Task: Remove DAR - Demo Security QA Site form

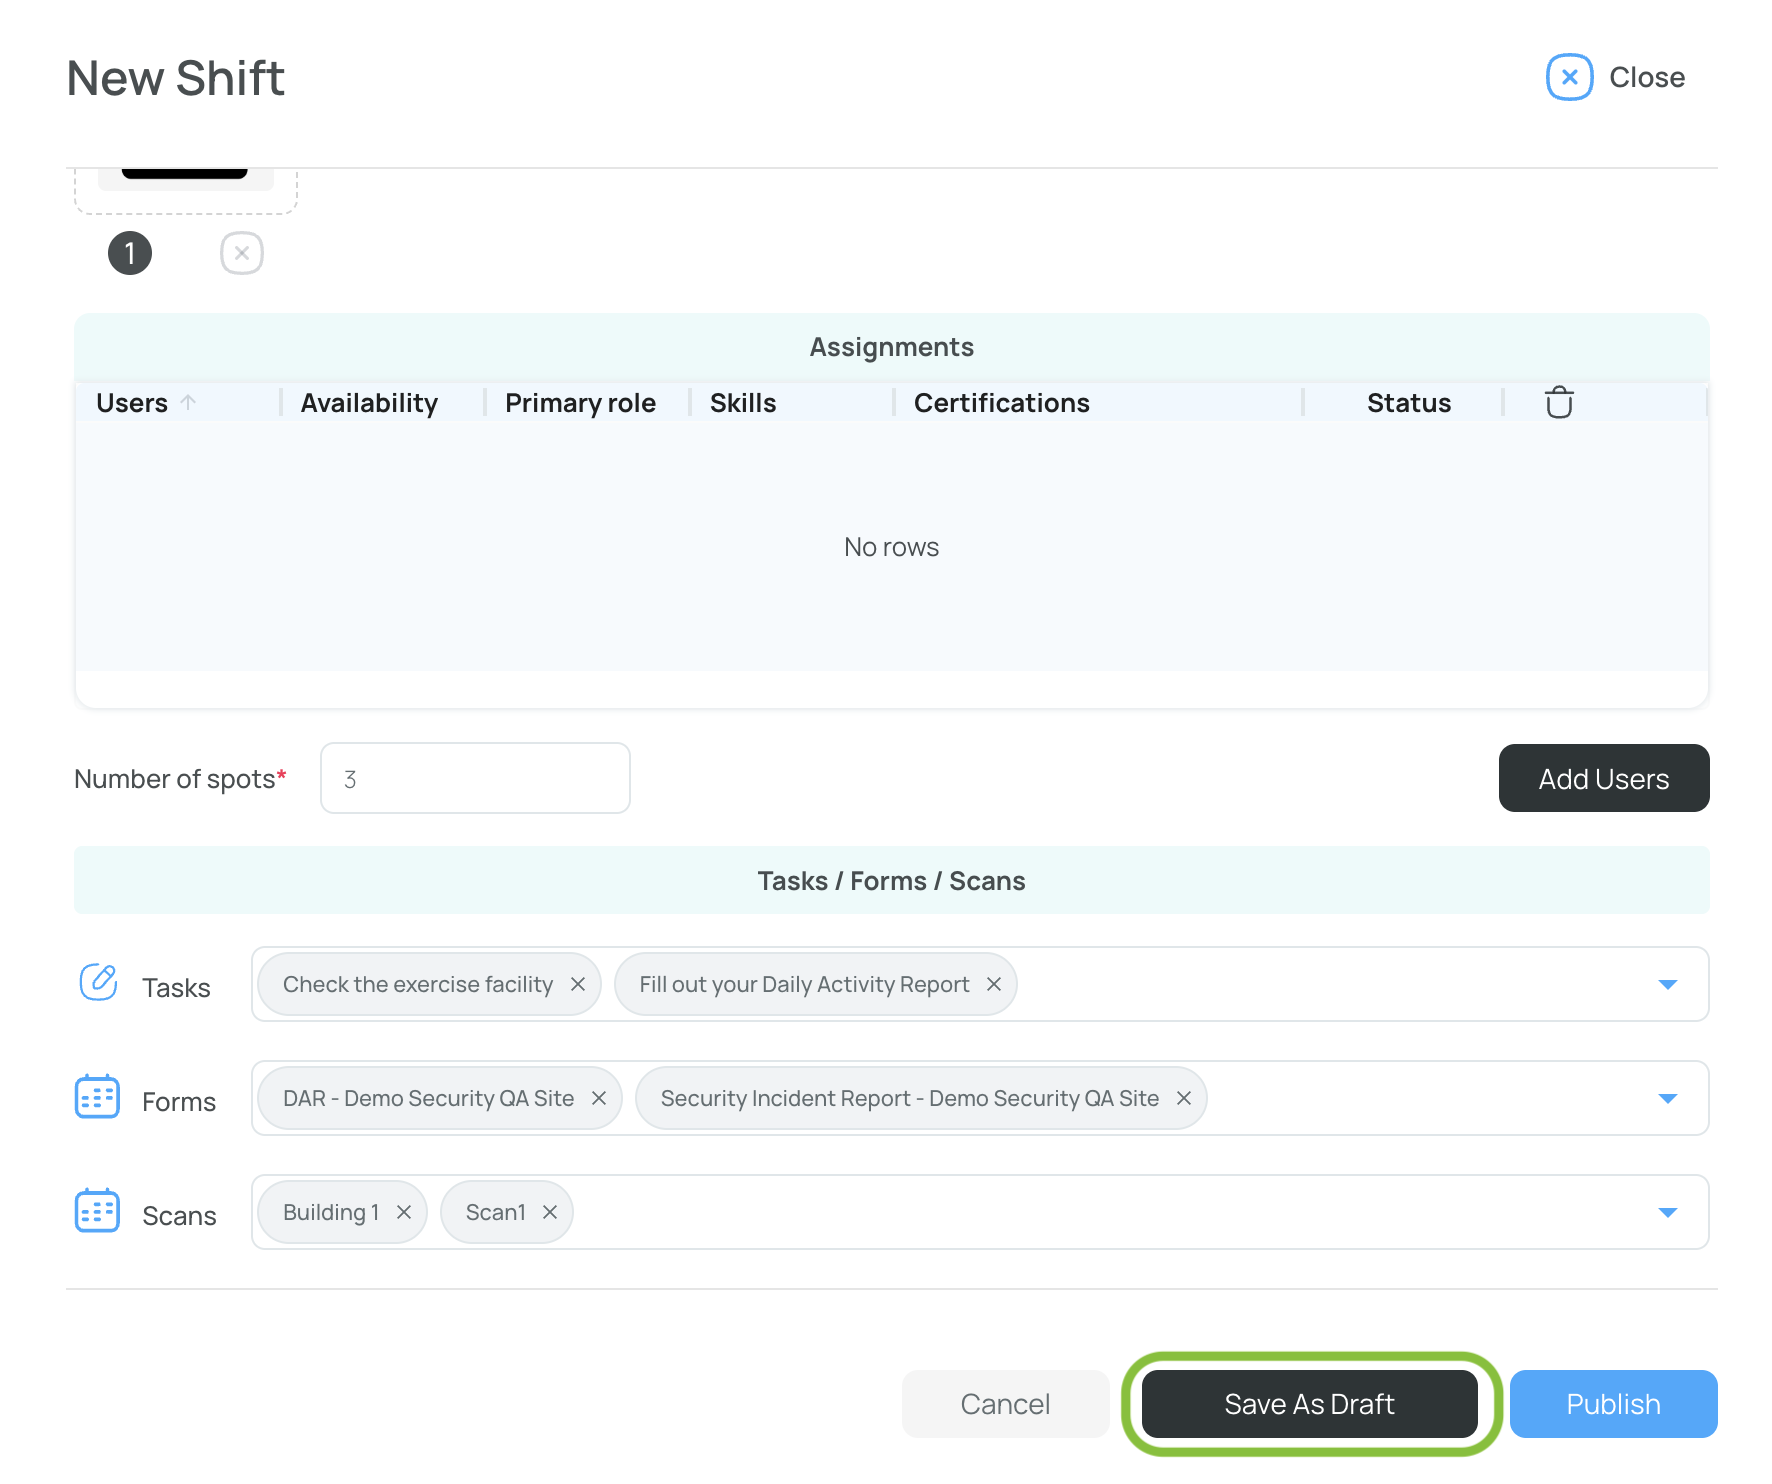Action: click(x=599, y=1098)
